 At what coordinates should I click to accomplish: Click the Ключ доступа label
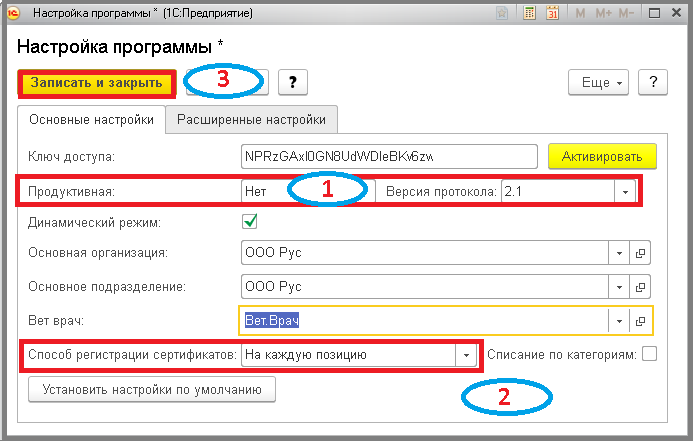pyautogui.click(x=71, y=156)
